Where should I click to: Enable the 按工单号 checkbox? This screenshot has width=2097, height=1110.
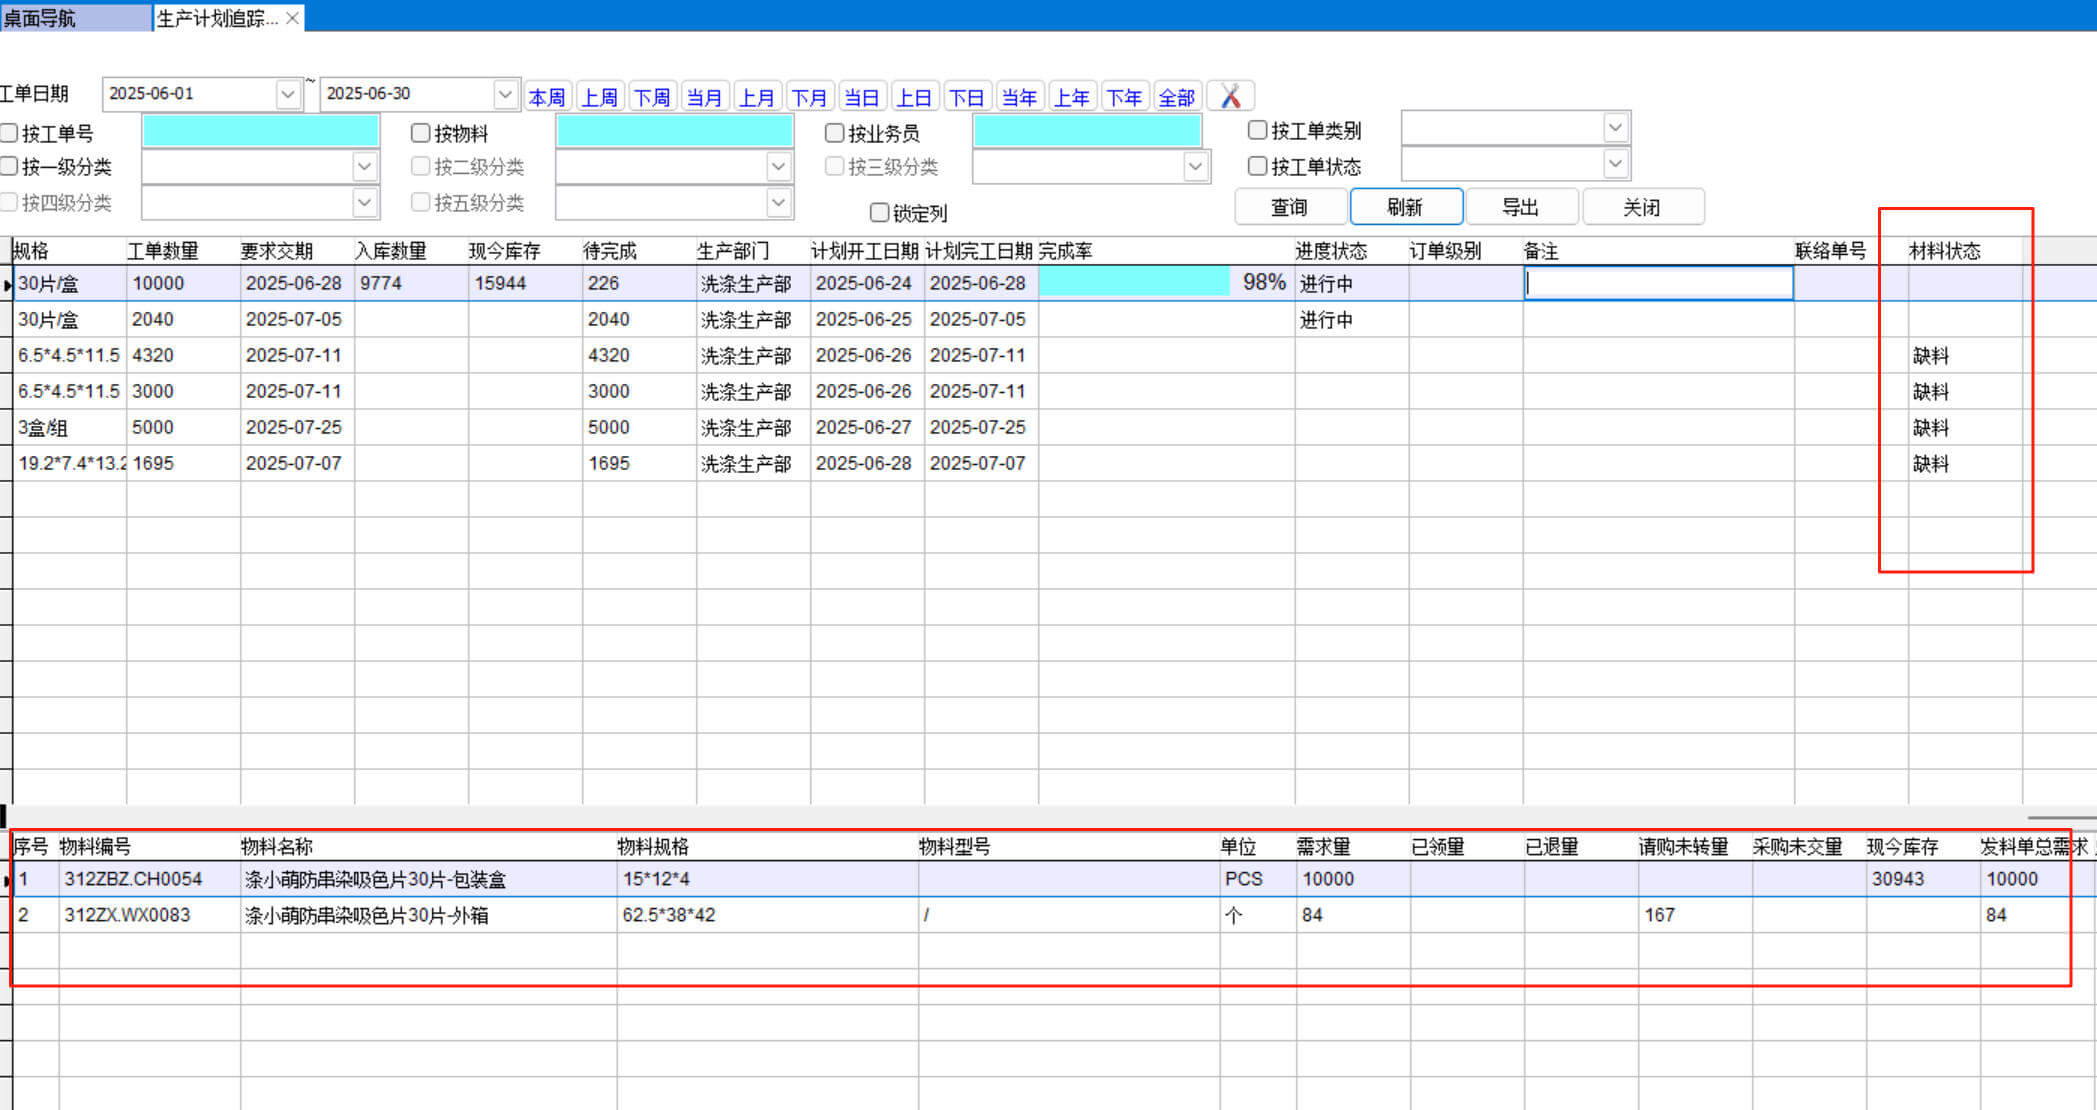coord(10,133)
